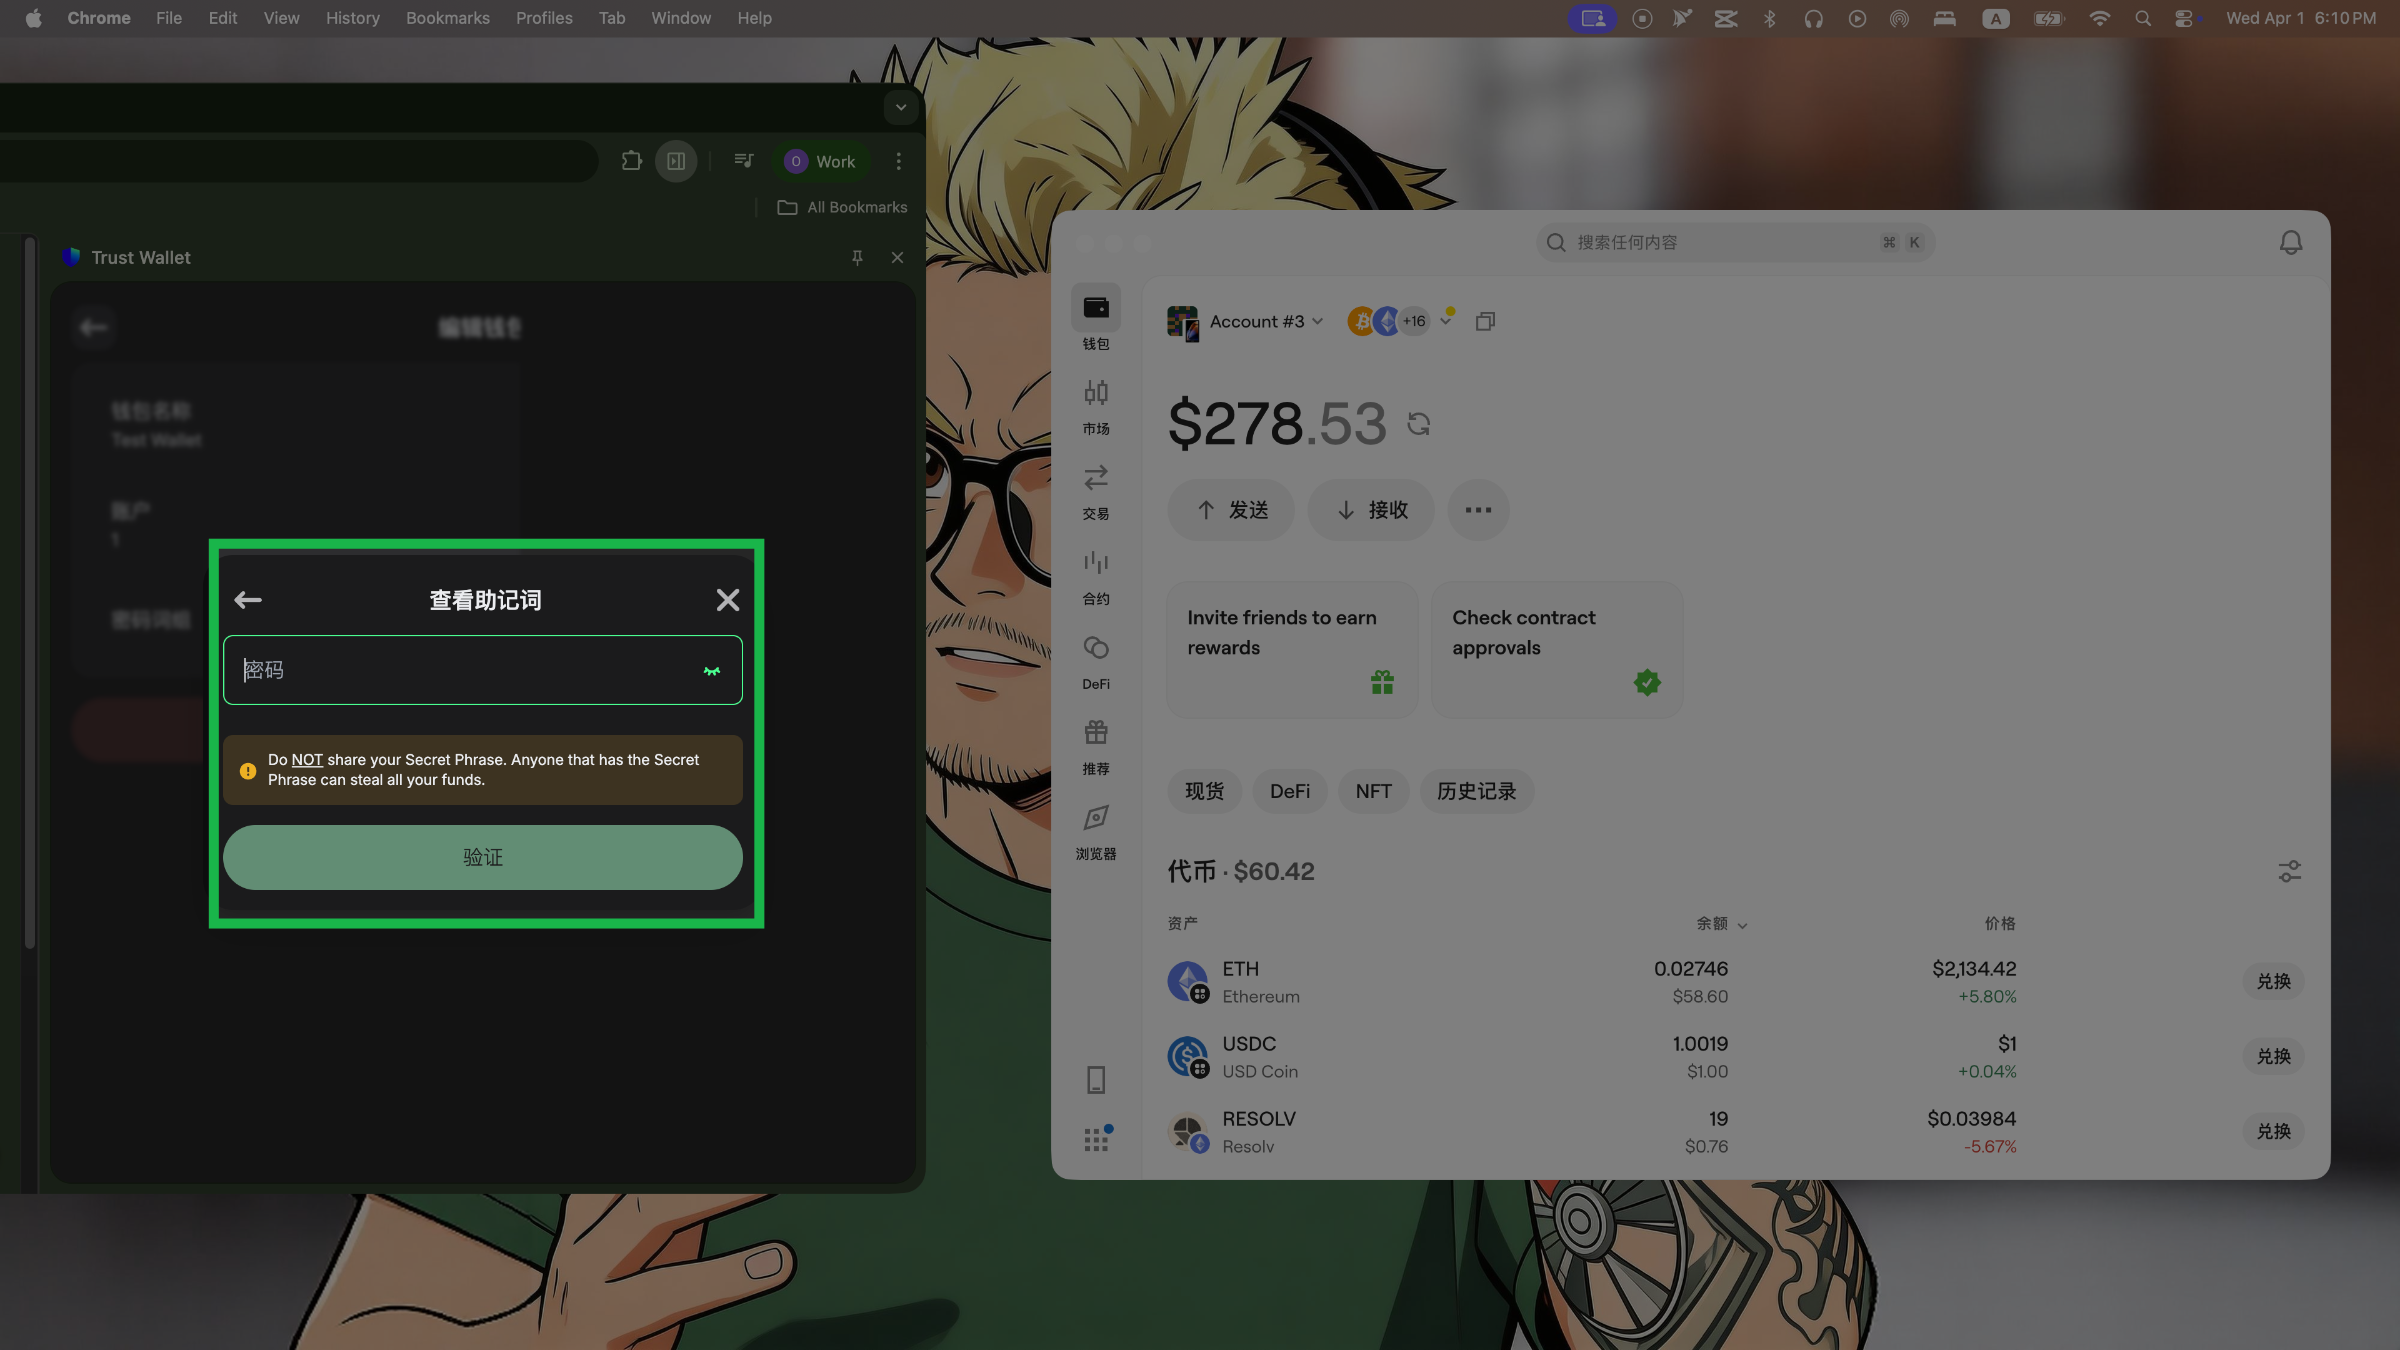2400x1350 pixels.
Task: Open the ETH Ethereum asset row
Action: point(1735,982)
